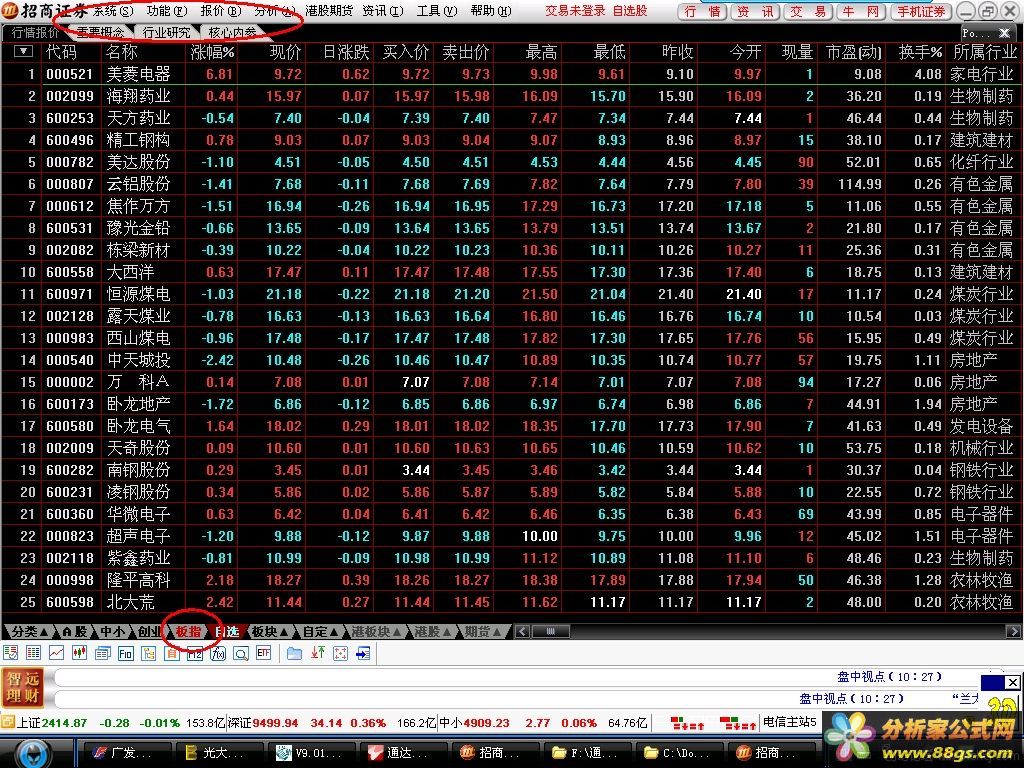
Task: Click the stacked windows toolbar icon
Action: pos(103,653)
